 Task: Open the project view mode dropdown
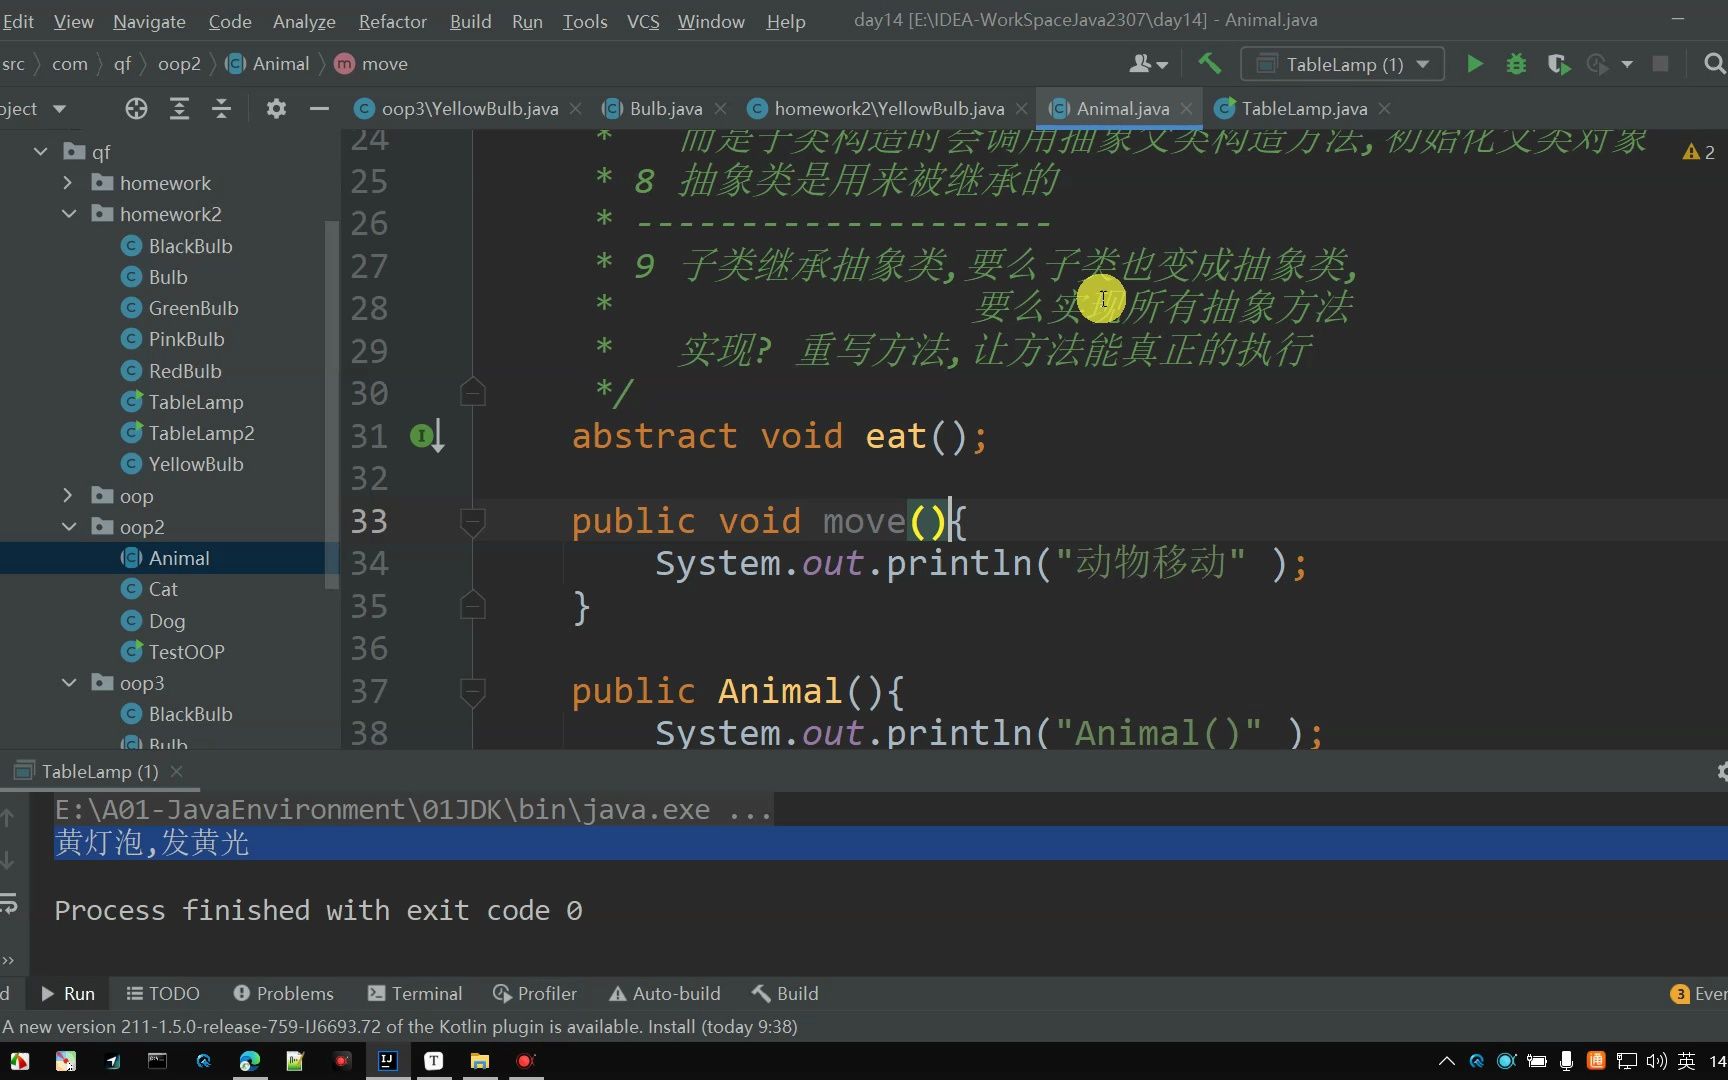pyautogui.click(x=59, y=109)
